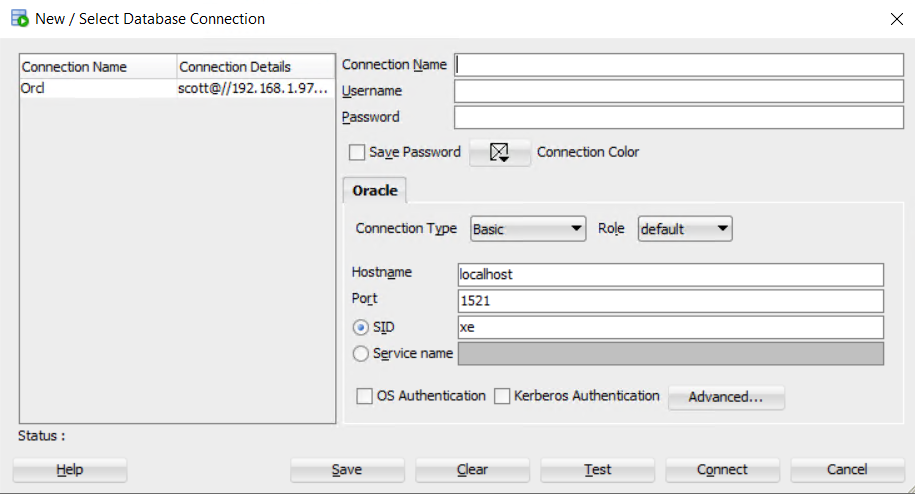Click the Connection Name column header
The height and width of the screenshot is (494, 915).
(x=98, y=67)
